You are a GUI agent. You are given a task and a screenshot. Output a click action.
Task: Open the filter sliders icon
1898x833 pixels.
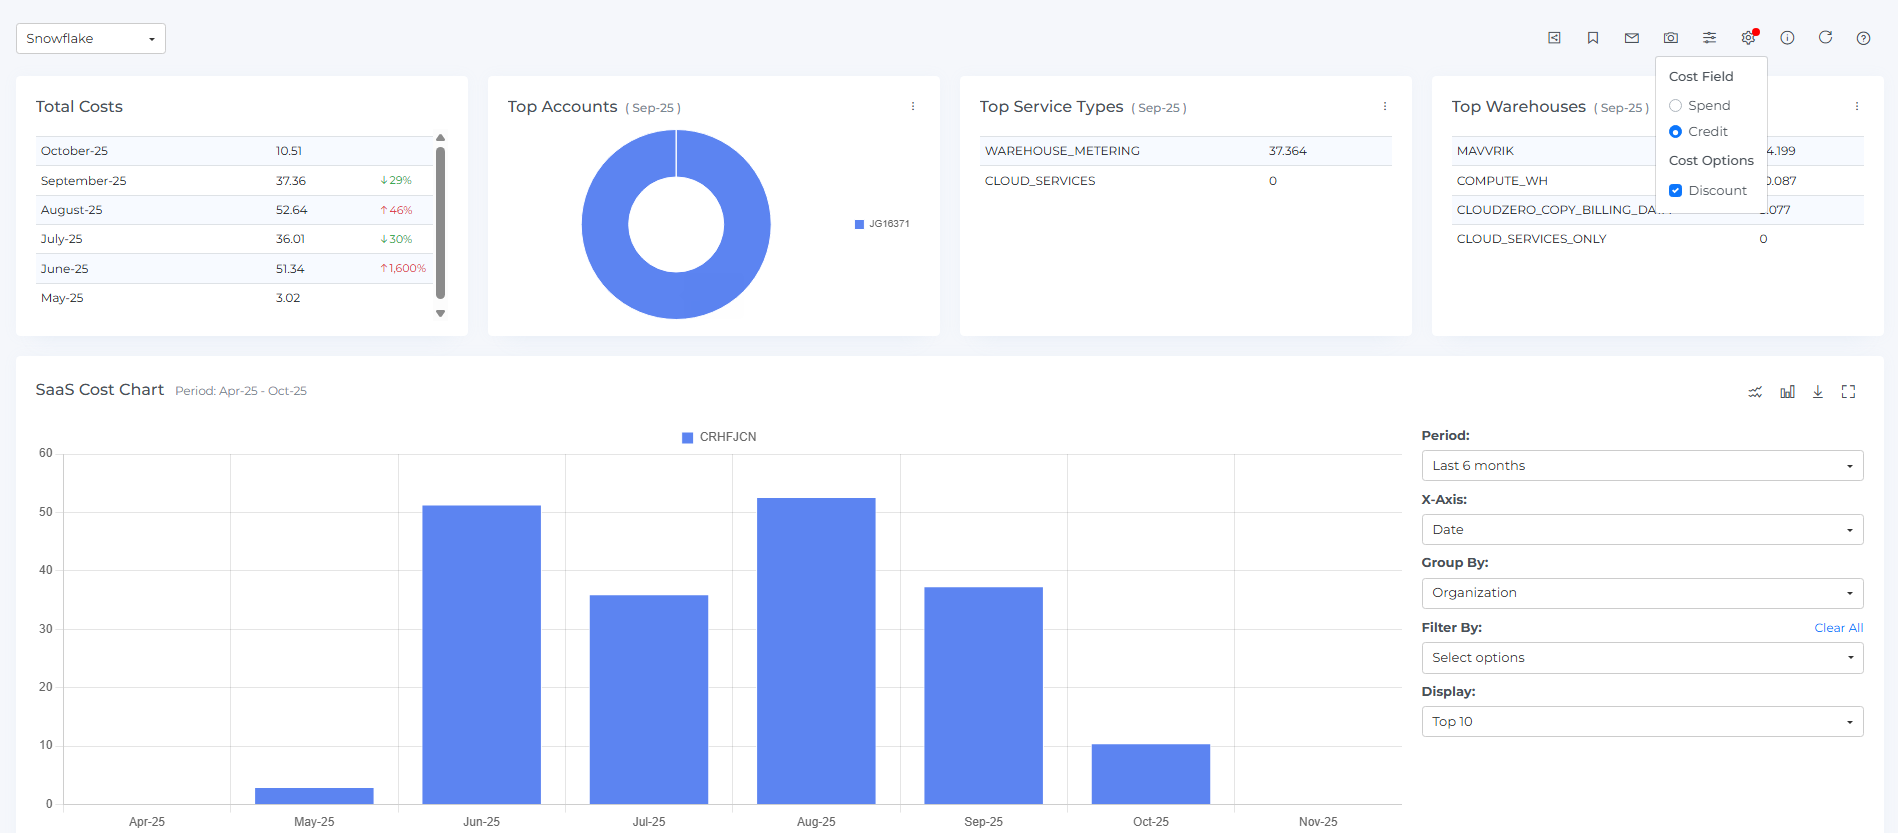point(1710,38)
